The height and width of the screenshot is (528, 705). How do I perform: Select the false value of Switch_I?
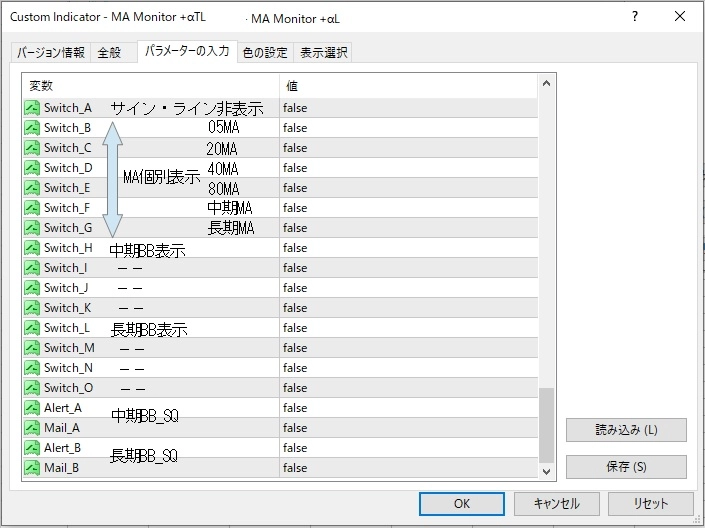pos(295,268)
